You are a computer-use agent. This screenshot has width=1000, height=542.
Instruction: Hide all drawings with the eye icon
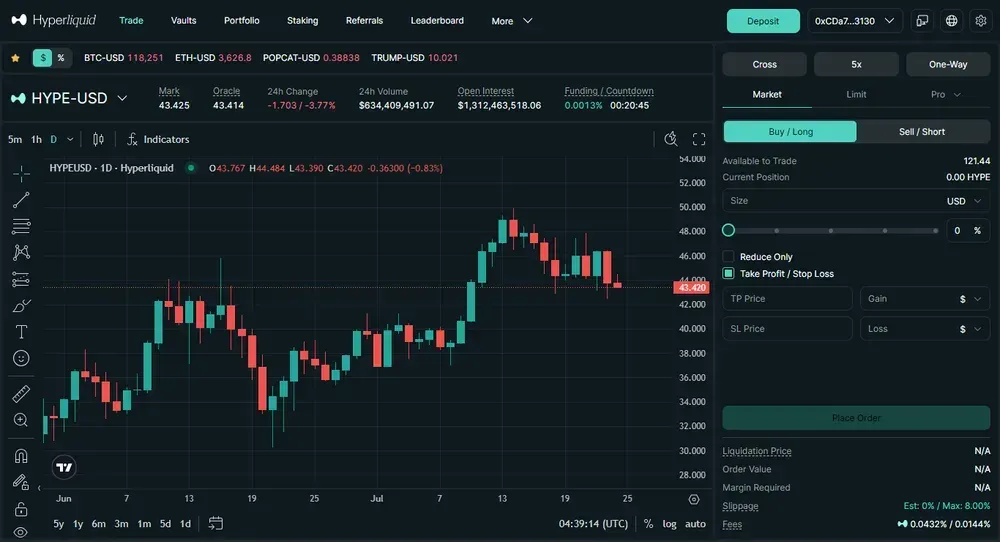(21, 532)
